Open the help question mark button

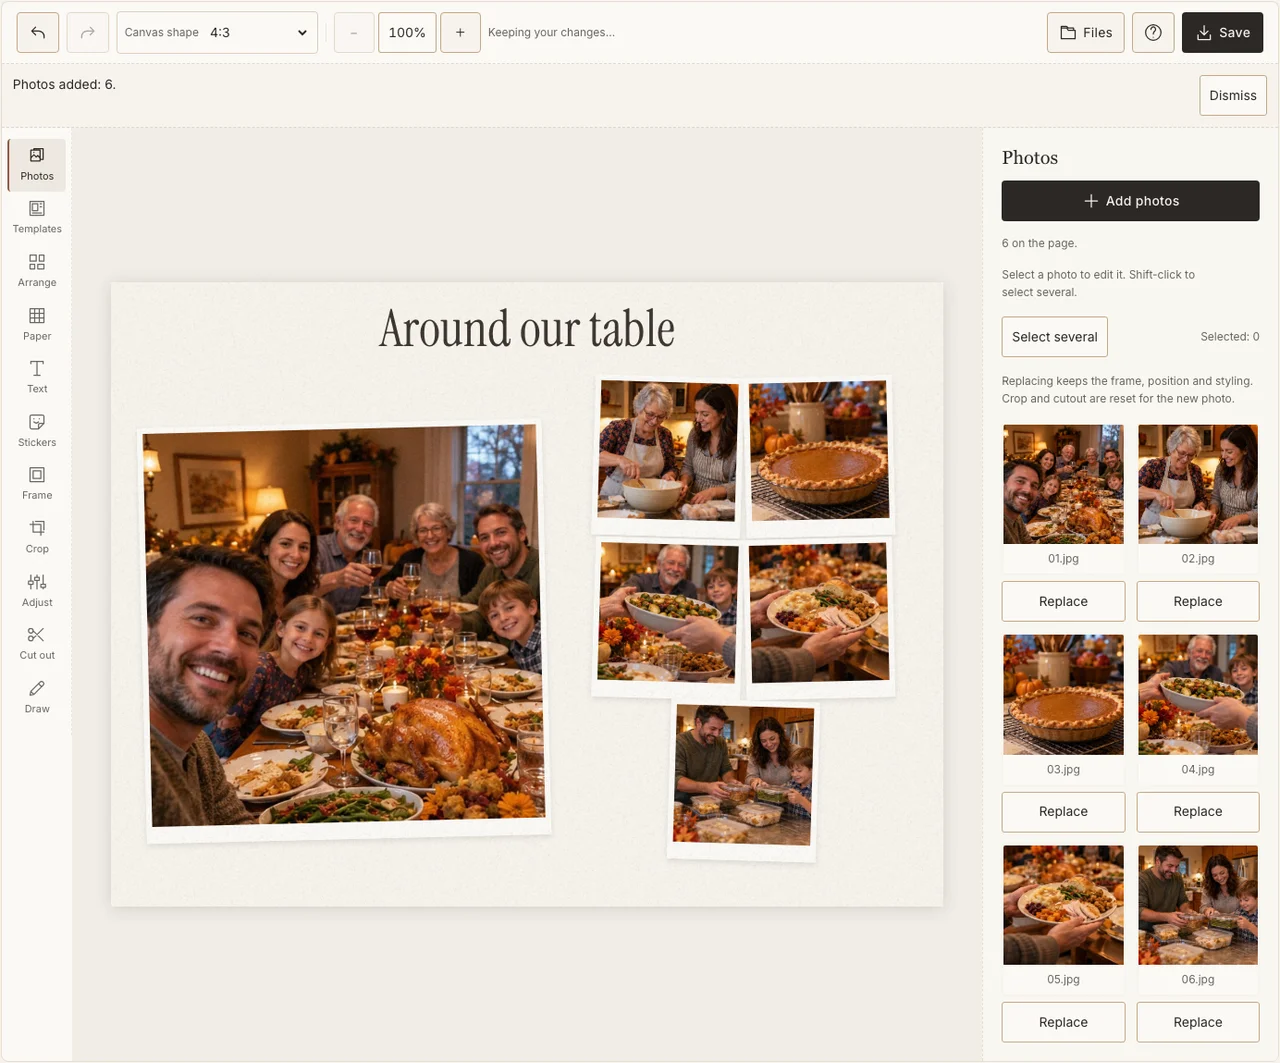[1153, 33]
